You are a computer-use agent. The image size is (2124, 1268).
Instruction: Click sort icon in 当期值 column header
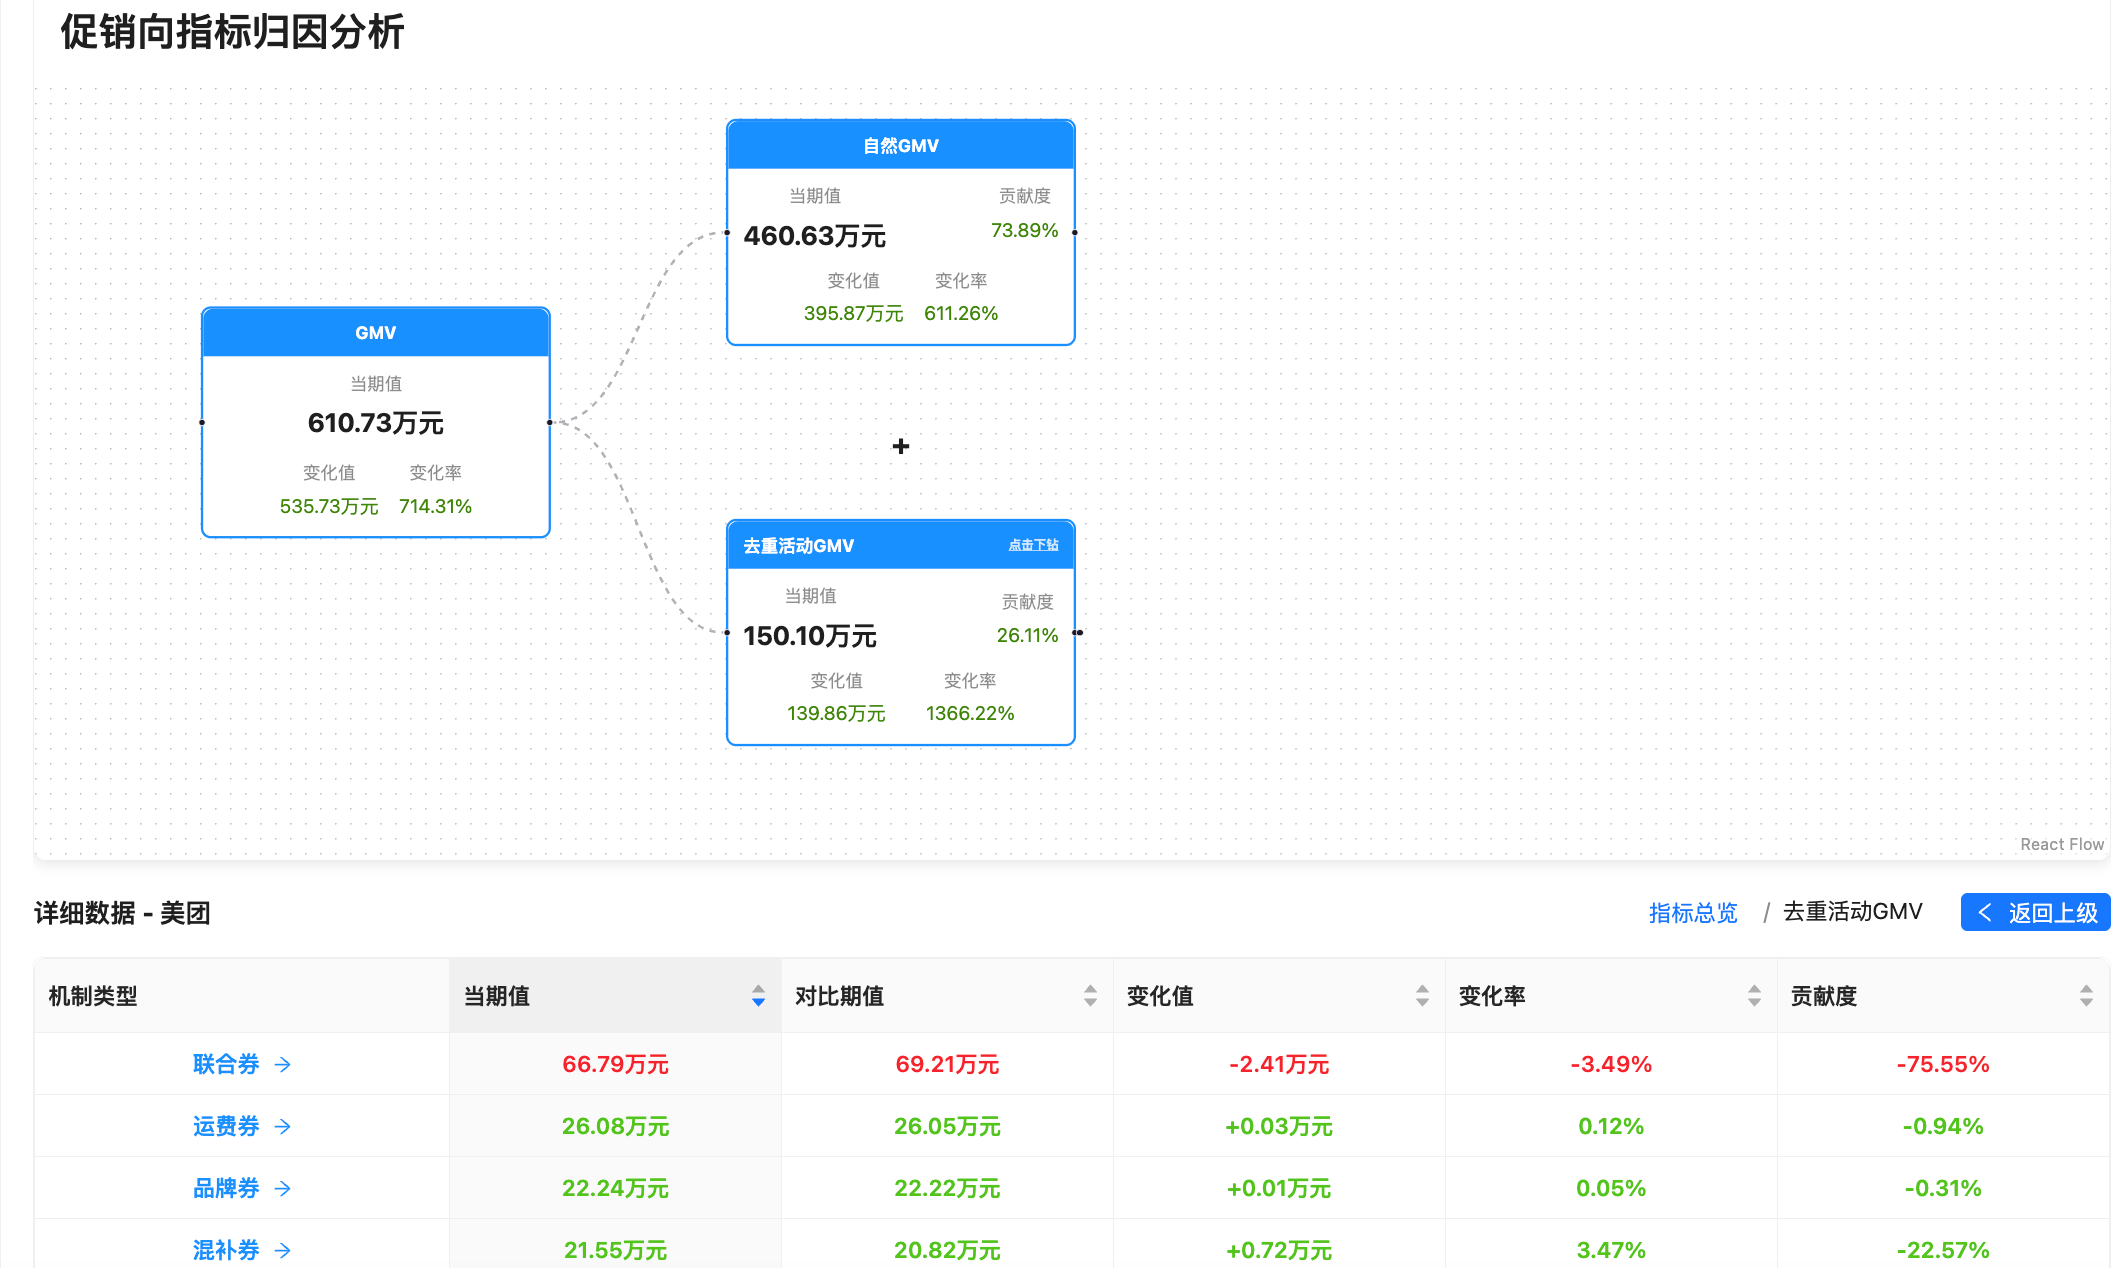click(758, 996)
